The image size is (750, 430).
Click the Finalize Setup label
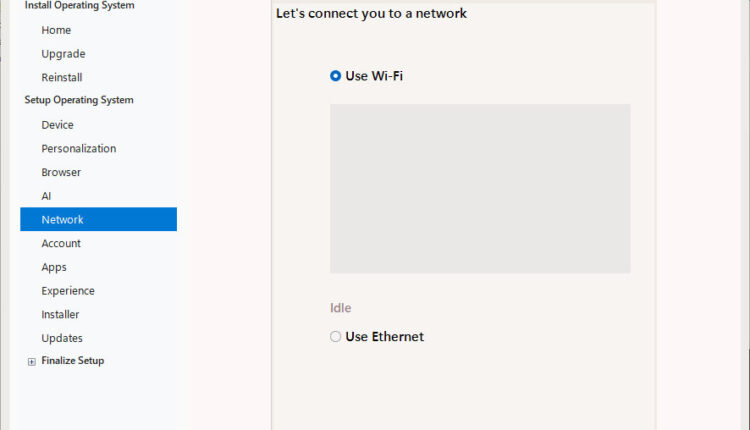(x=72, y=361)
